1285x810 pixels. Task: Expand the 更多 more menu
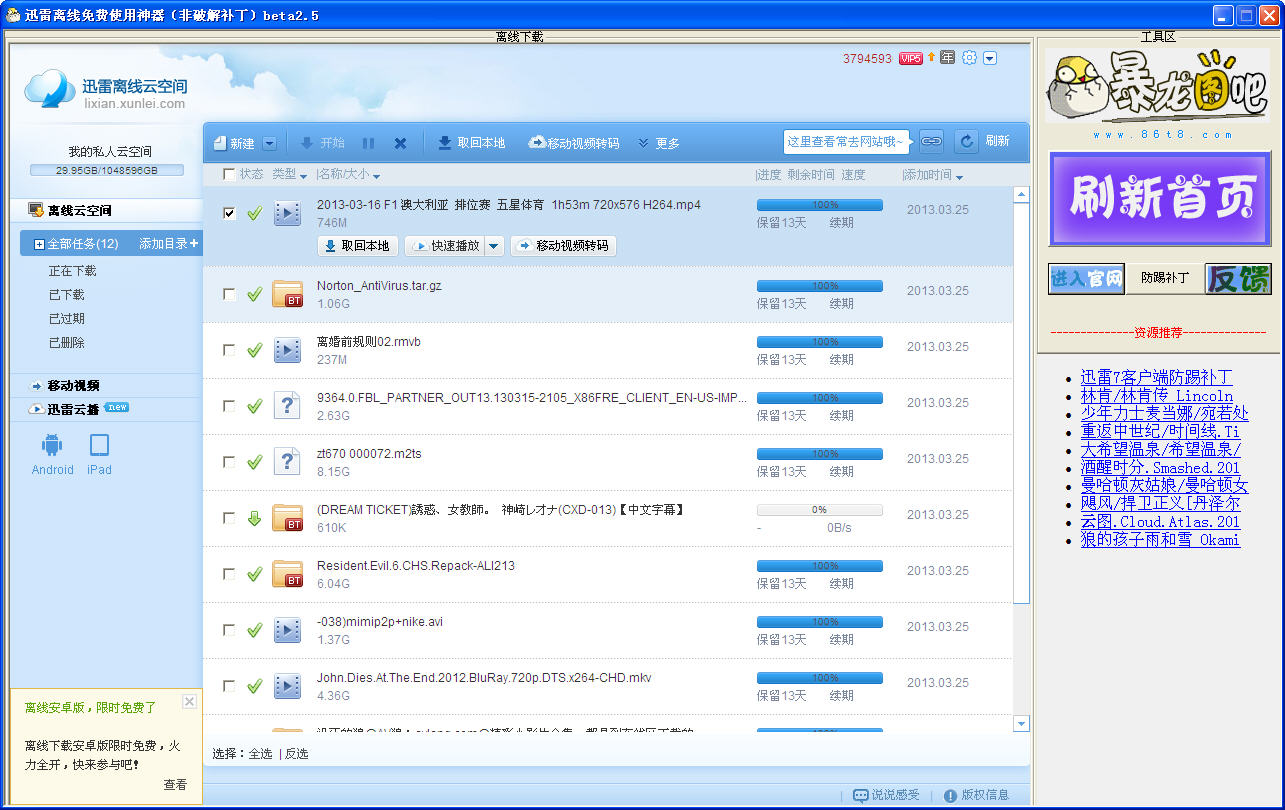coord(658,143)
